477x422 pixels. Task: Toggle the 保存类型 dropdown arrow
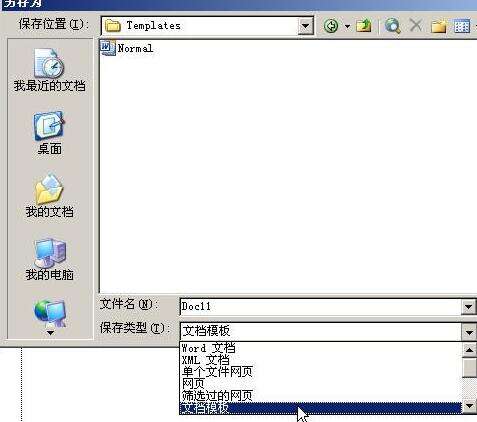pyautogui.click(x=468, y=332)
